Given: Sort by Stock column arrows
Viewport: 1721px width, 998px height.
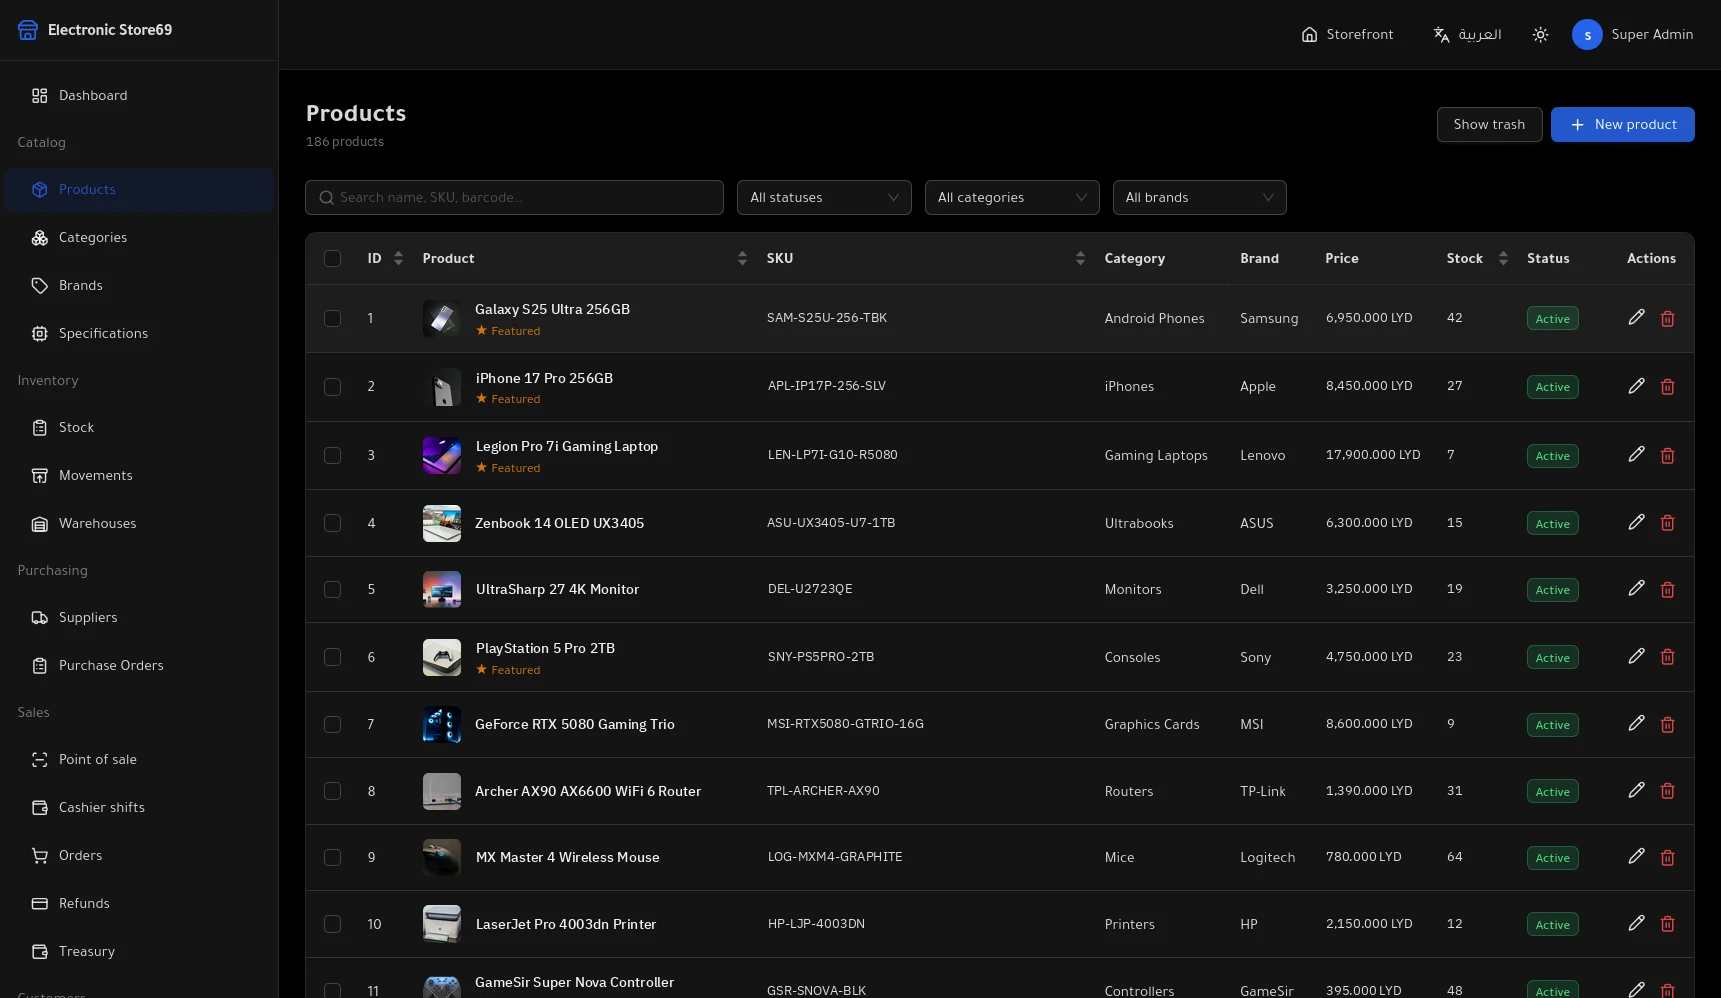Looking at the screenshot, I should click(1503, 259).
